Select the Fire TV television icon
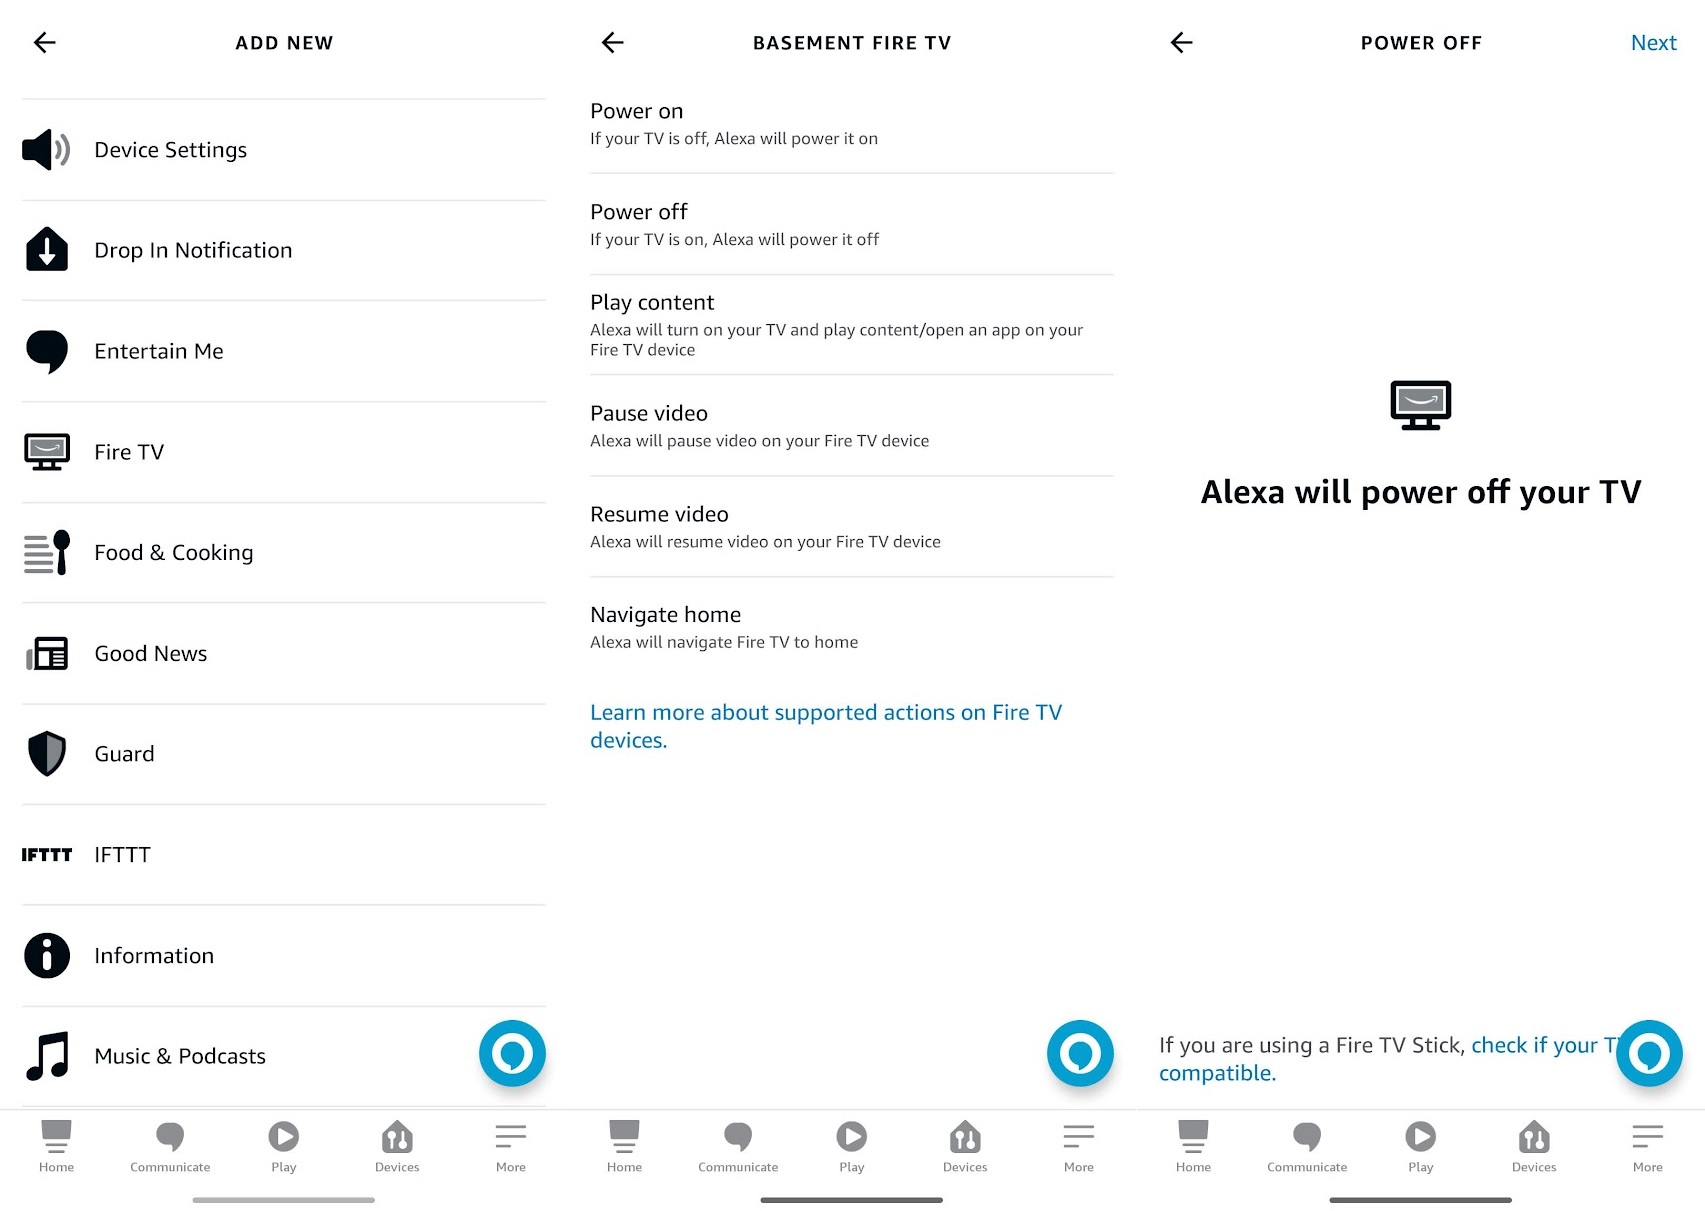The height and width of the screenshot is (1211, 1705). click(x=46, y=451)
